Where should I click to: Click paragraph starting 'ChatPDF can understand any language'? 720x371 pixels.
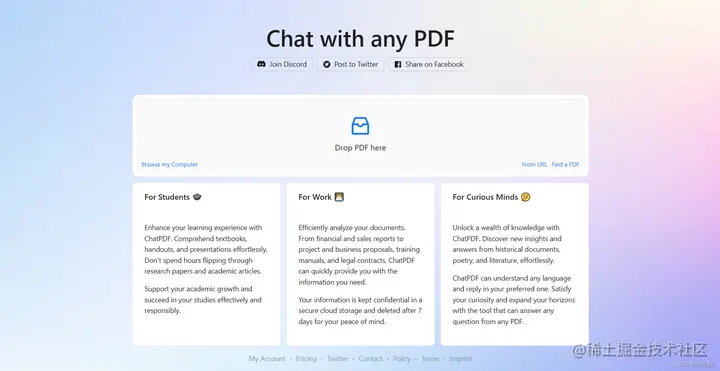pos(513,299)
